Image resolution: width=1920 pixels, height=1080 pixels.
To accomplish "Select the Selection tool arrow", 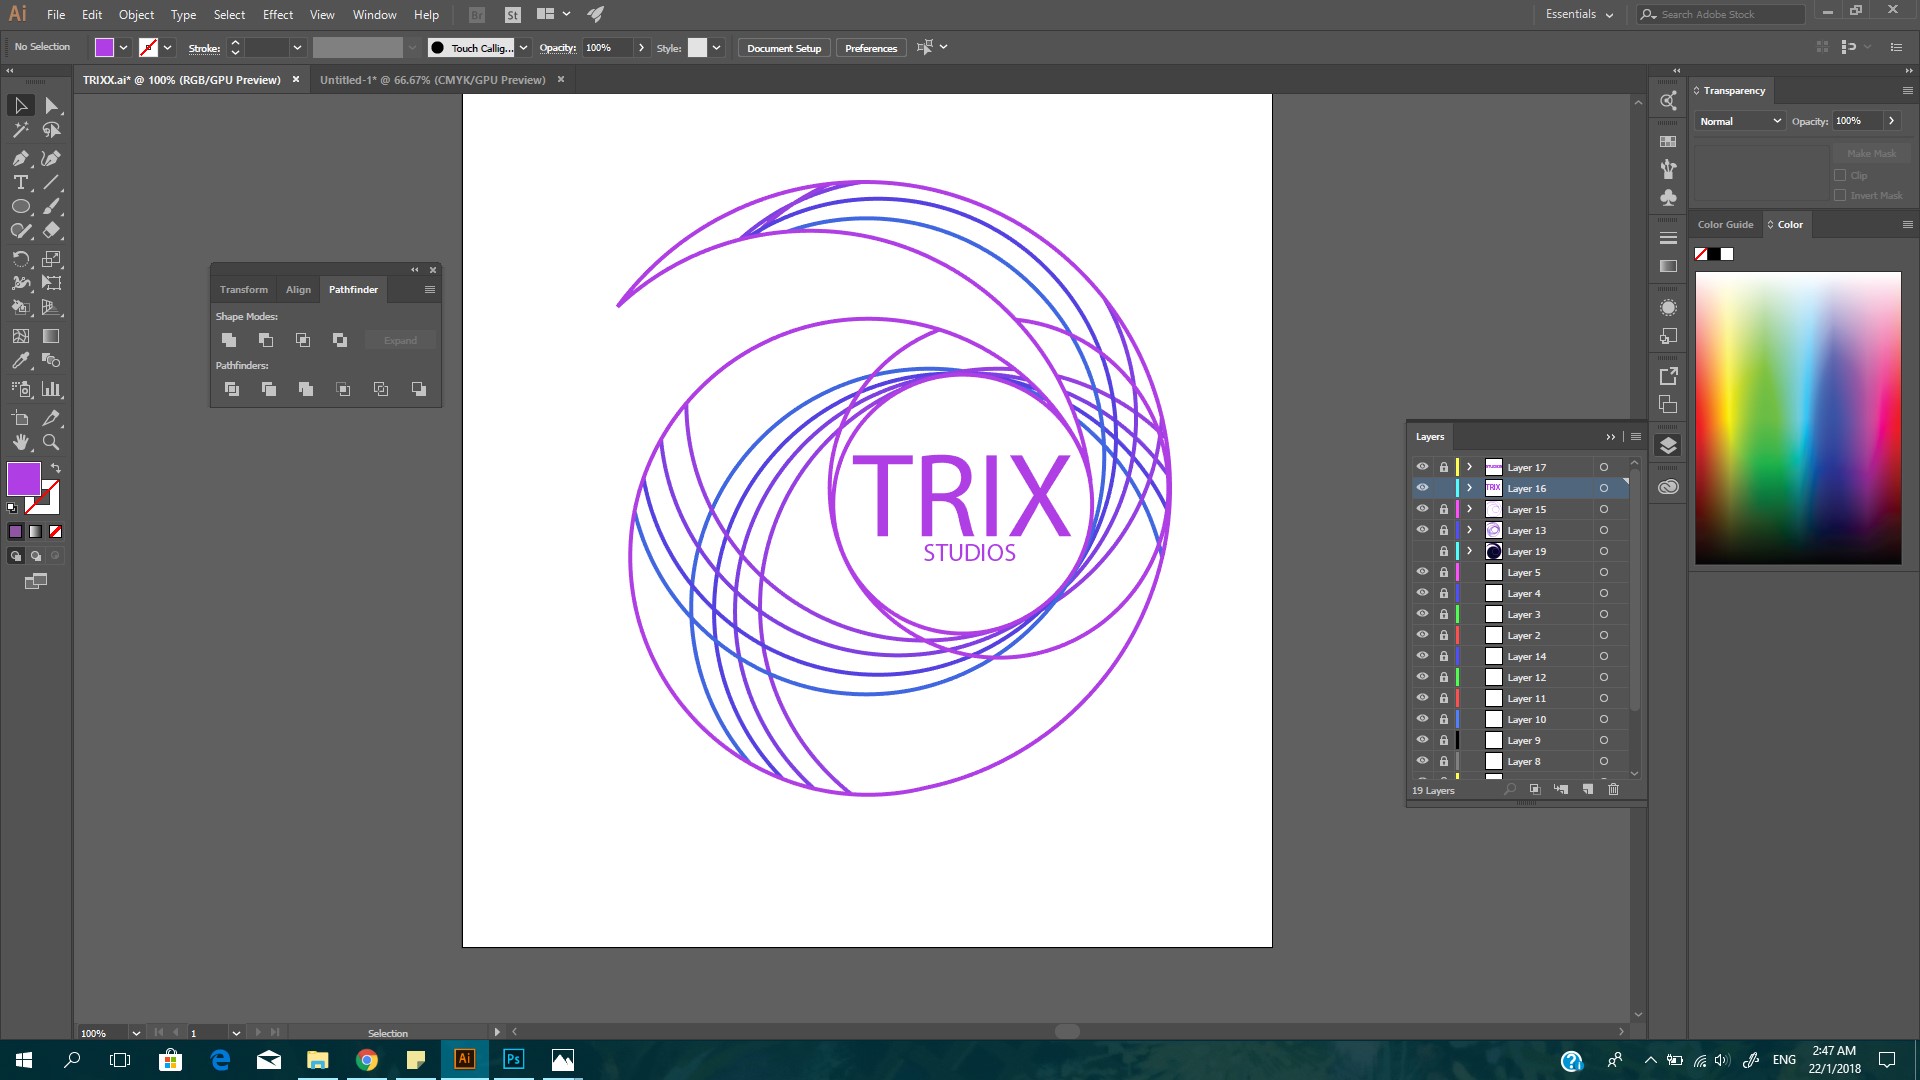I will point(21,105).
